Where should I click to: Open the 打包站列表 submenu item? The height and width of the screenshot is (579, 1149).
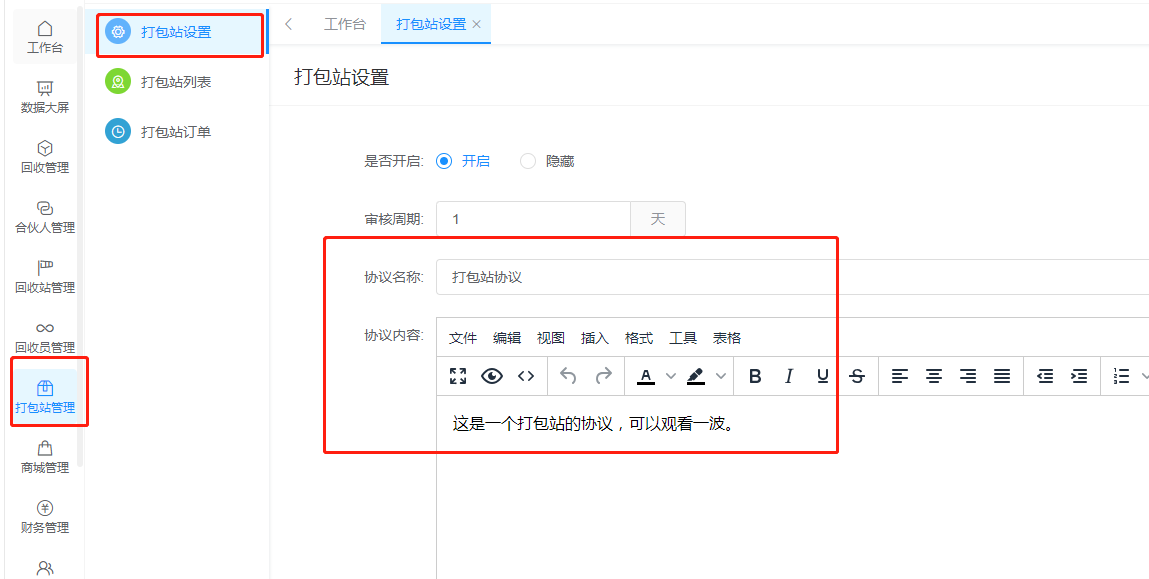point(176,81)
